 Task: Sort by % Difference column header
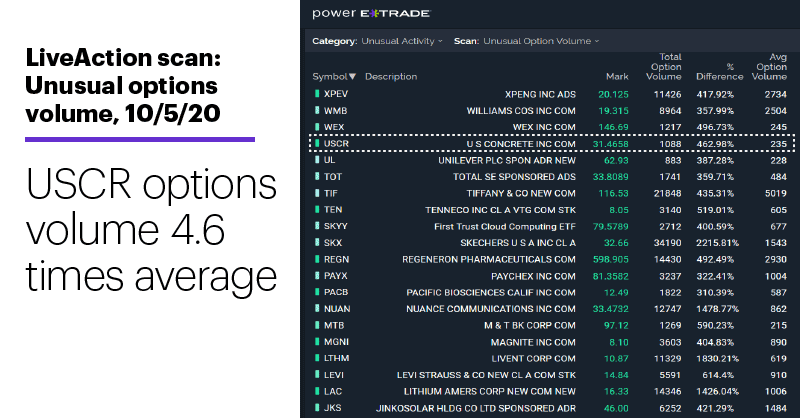coord(720,72)
